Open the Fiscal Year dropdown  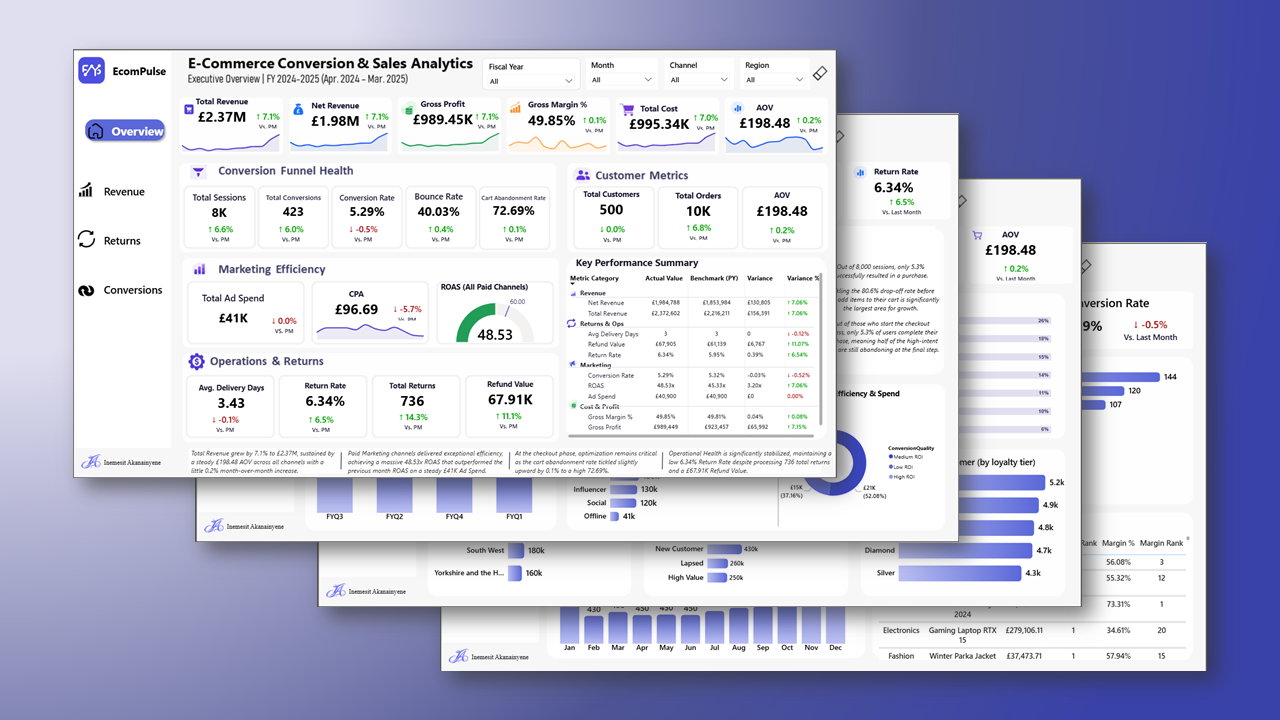[x=530, y=81]
